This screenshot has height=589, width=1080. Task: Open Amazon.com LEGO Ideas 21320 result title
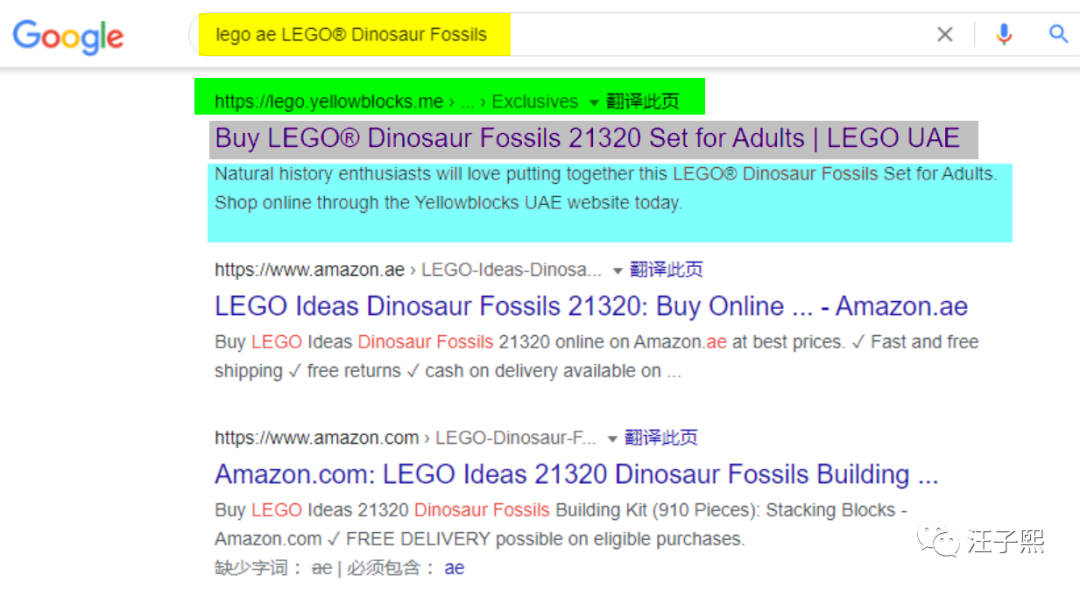point(577,475)
